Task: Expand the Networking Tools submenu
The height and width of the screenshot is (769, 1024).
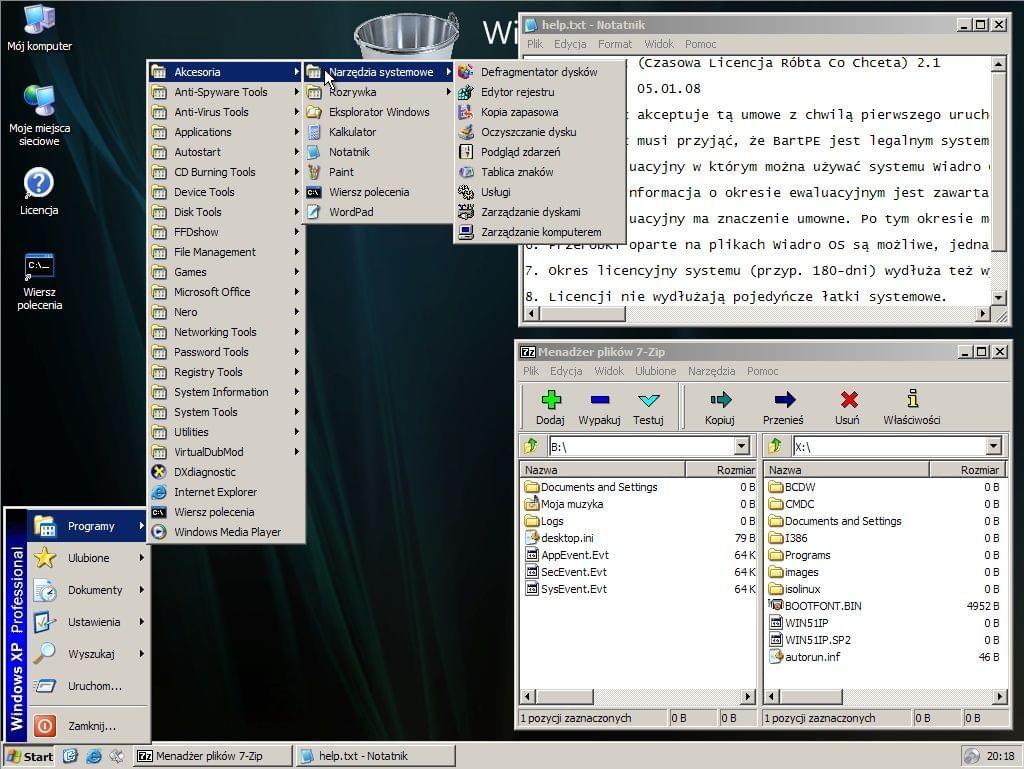Action: (x=226, y=332)
